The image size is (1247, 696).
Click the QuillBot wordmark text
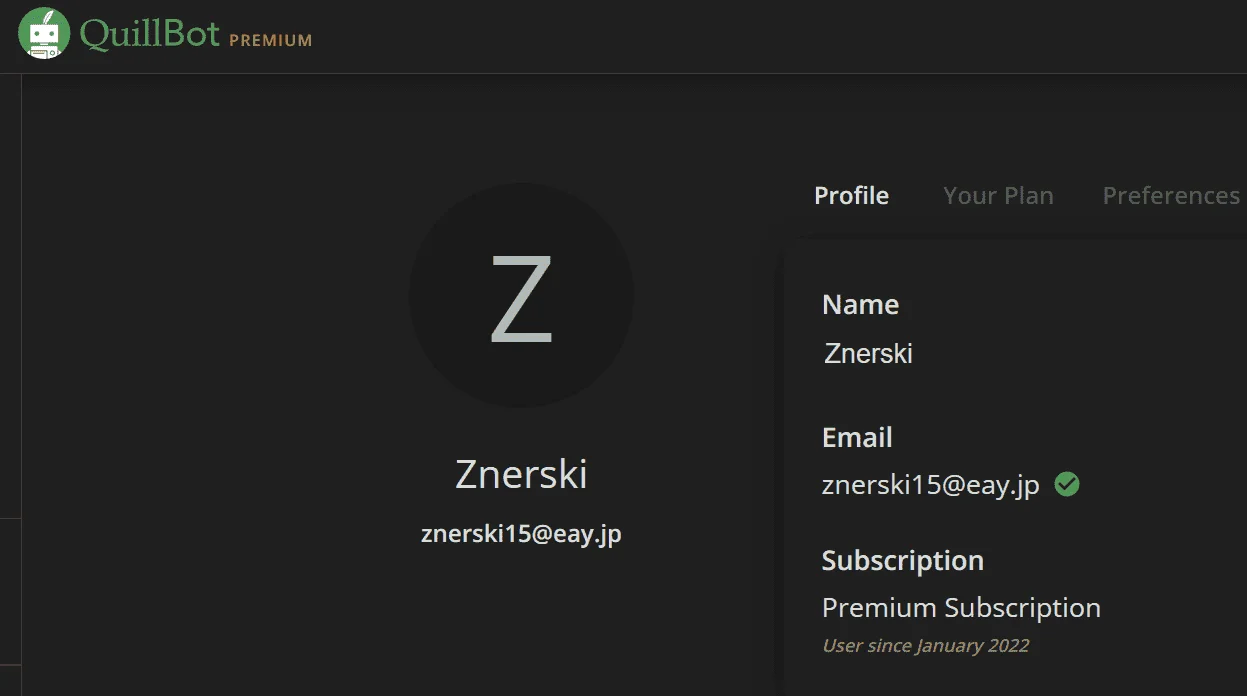[150, 34]
